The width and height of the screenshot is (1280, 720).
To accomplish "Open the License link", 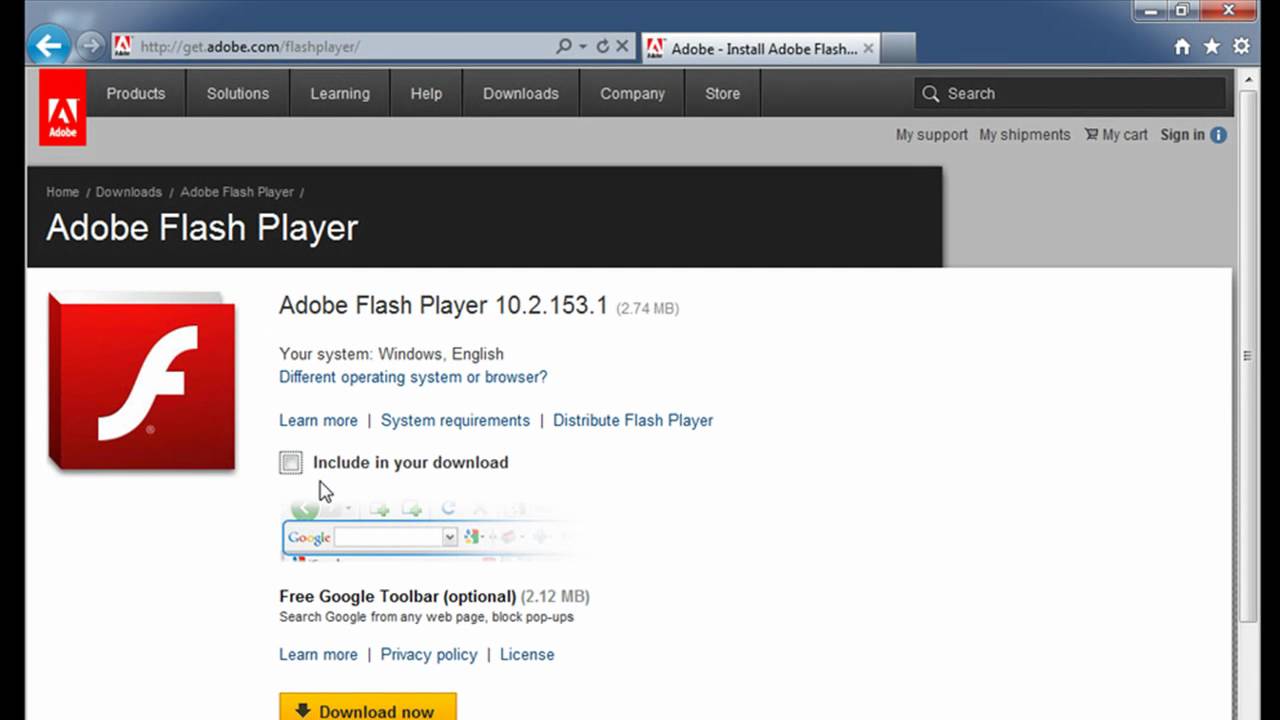I will pyautogui.click(x=527, y=654).
